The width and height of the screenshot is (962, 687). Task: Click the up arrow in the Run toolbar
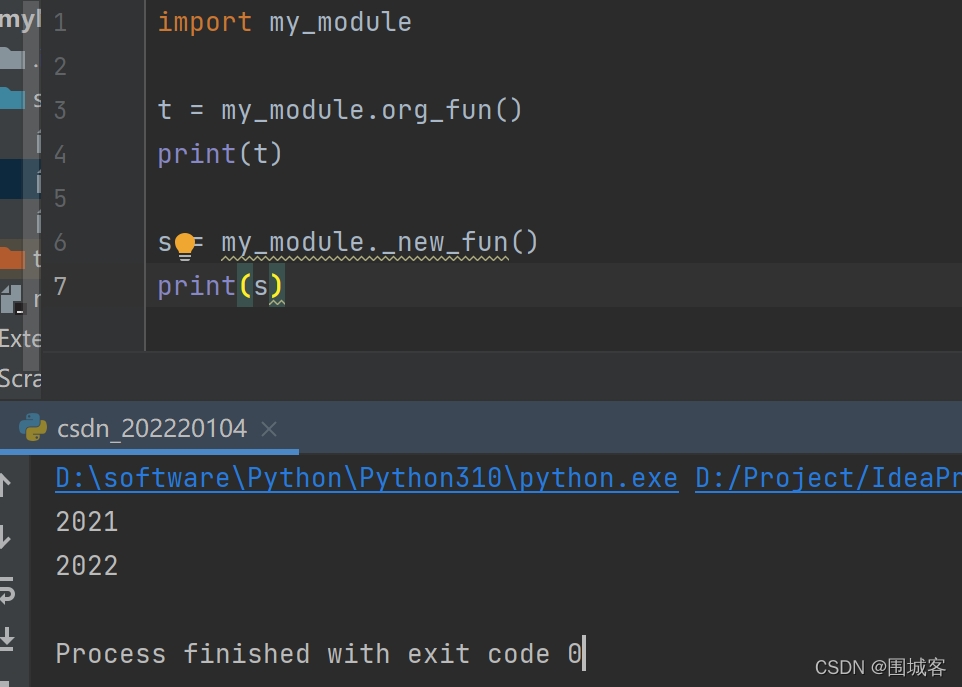[x=5, y=486]
